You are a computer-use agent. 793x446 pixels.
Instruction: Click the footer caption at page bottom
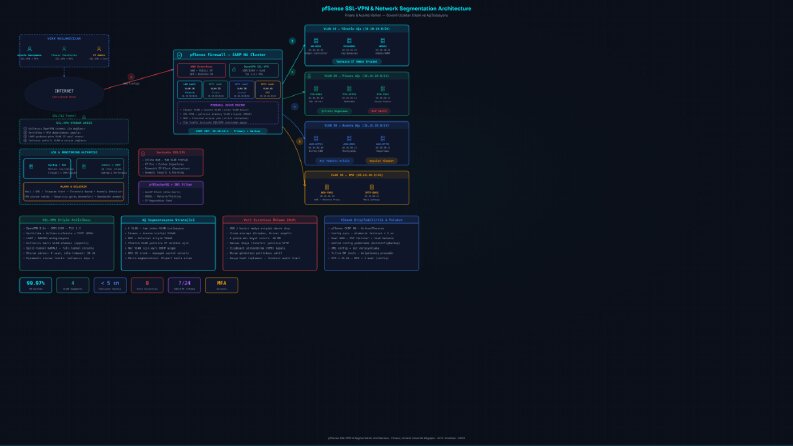(396, 438)
